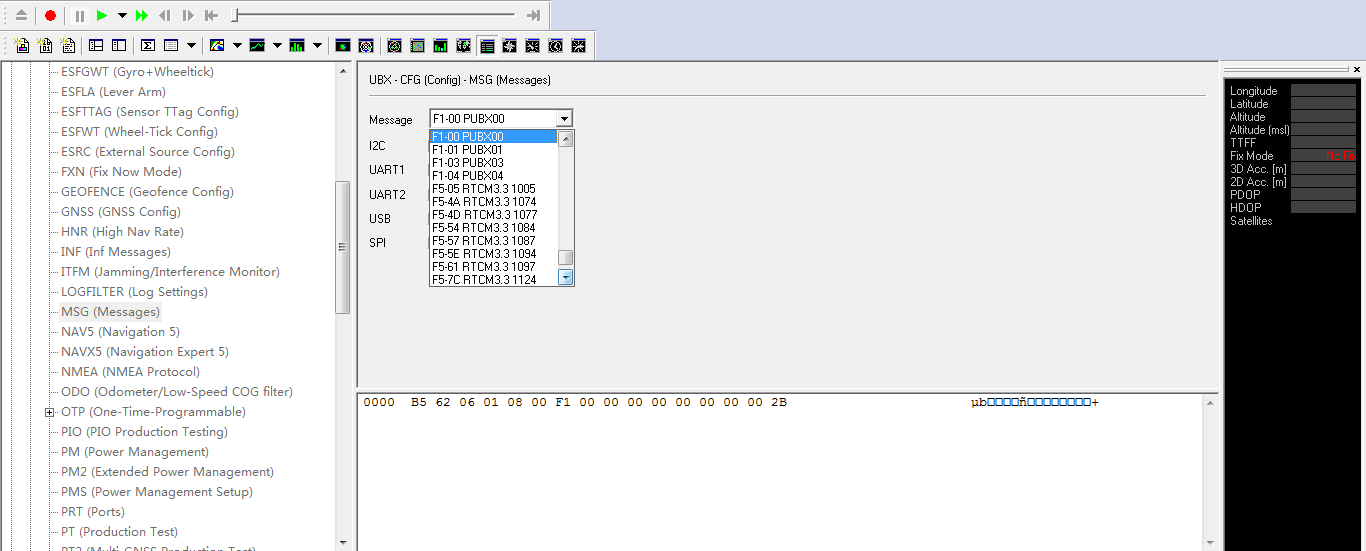The height and width of the screenshot is (551, 1366).
Task: Jump to the end of log
Action: 534,16
